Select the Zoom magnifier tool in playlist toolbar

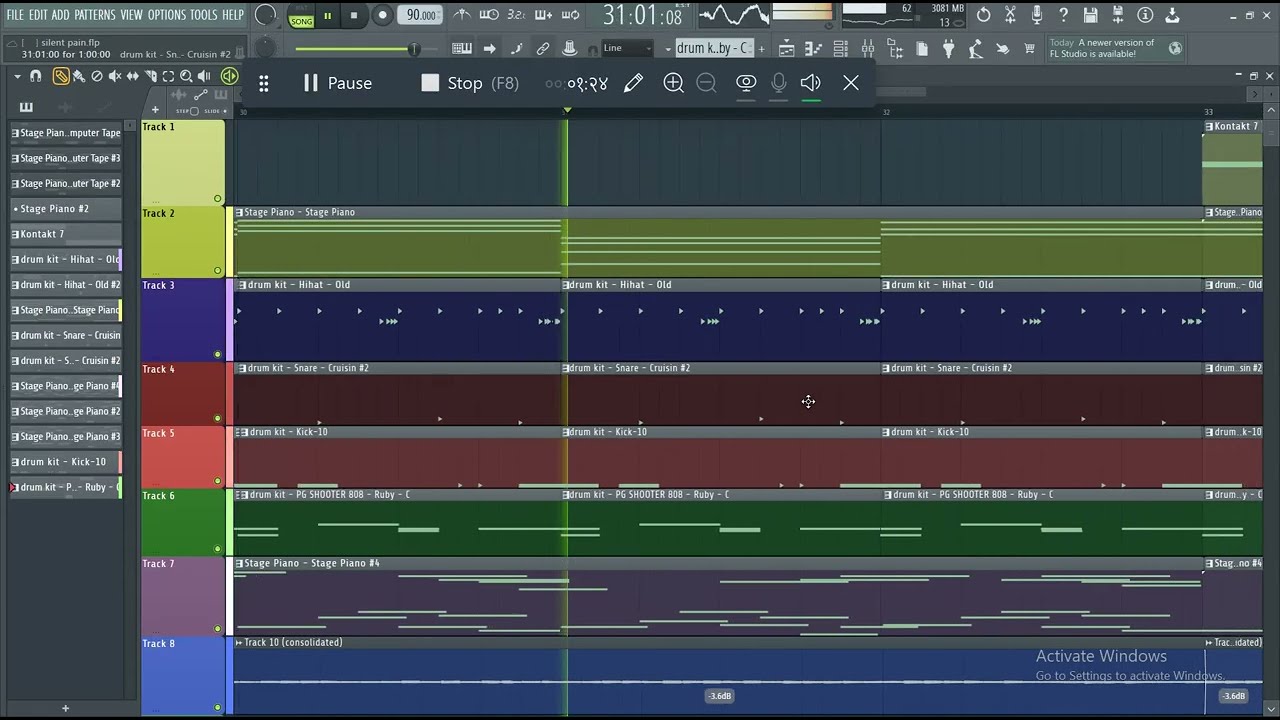186,76
